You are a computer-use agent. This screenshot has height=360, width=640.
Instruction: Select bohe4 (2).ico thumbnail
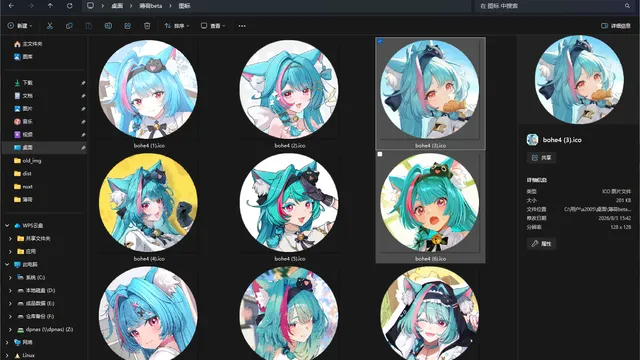[289, 89]
